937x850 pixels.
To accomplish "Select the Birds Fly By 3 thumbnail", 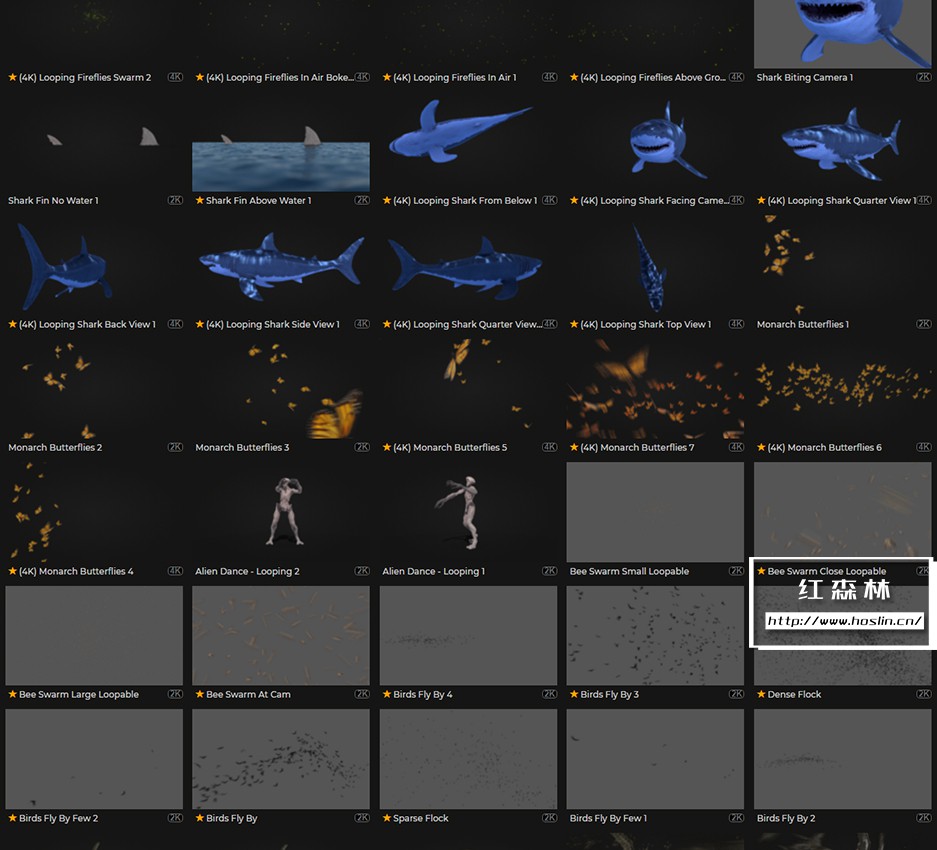I will pyautogui.click(x=655, y=635).
